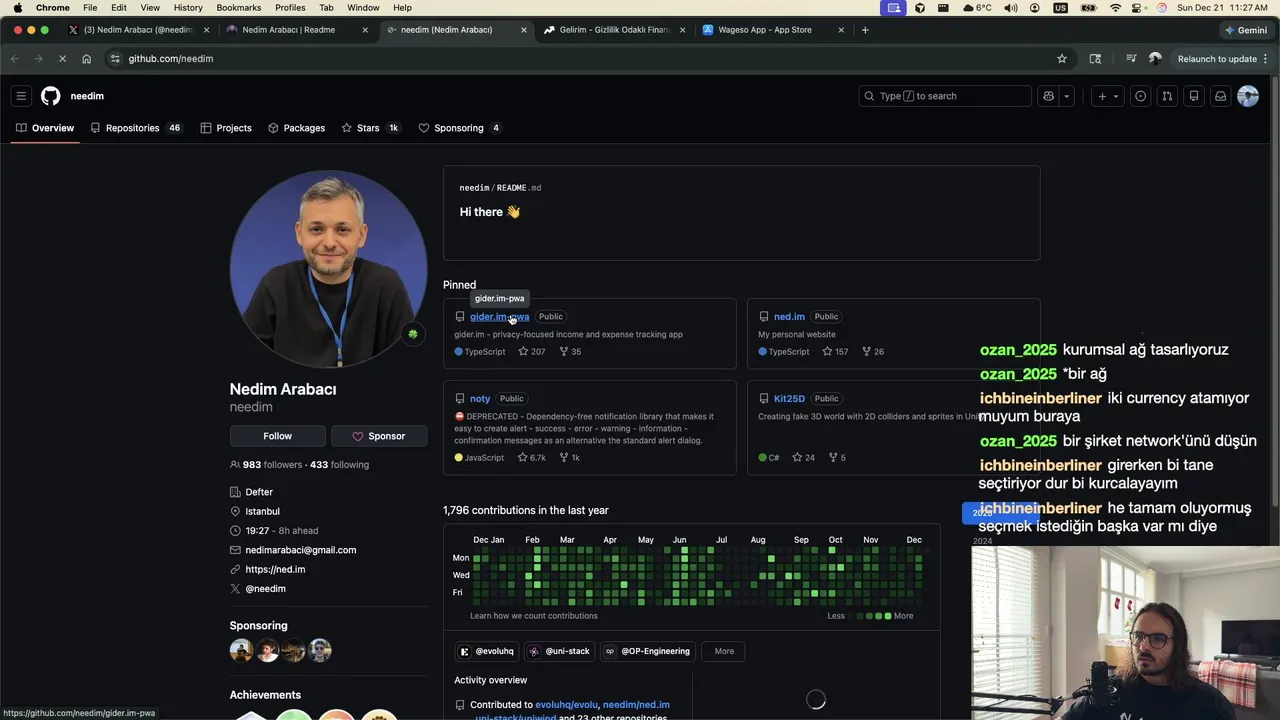Click the Sponsor button
Screen dimensions: 1280x720
click(379, 436)
